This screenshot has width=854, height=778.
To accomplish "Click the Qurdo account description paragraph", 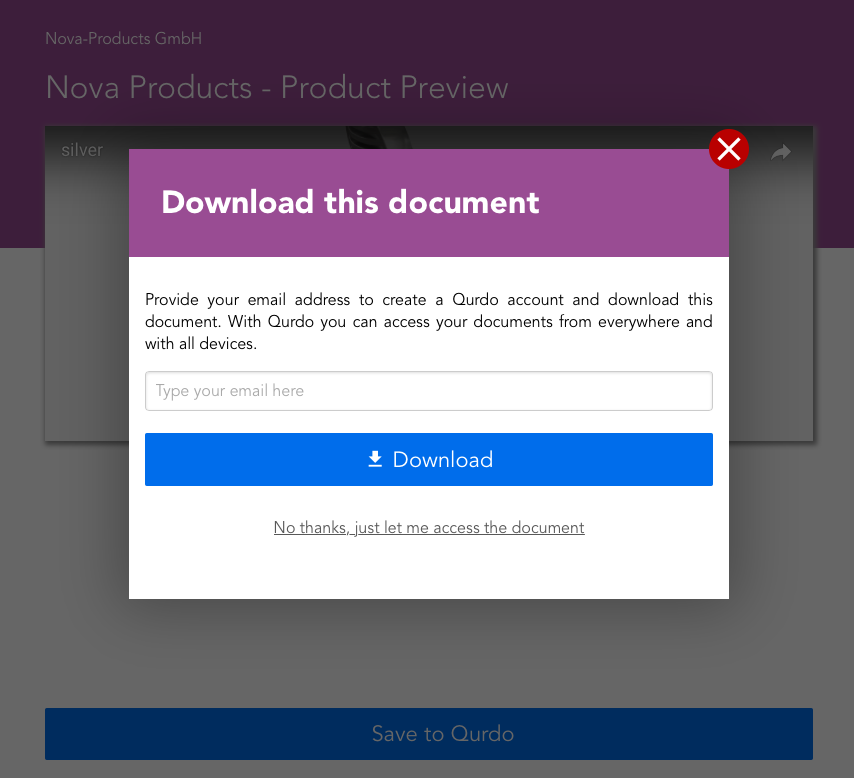I will pyautogui.click(x=428, y=321).
